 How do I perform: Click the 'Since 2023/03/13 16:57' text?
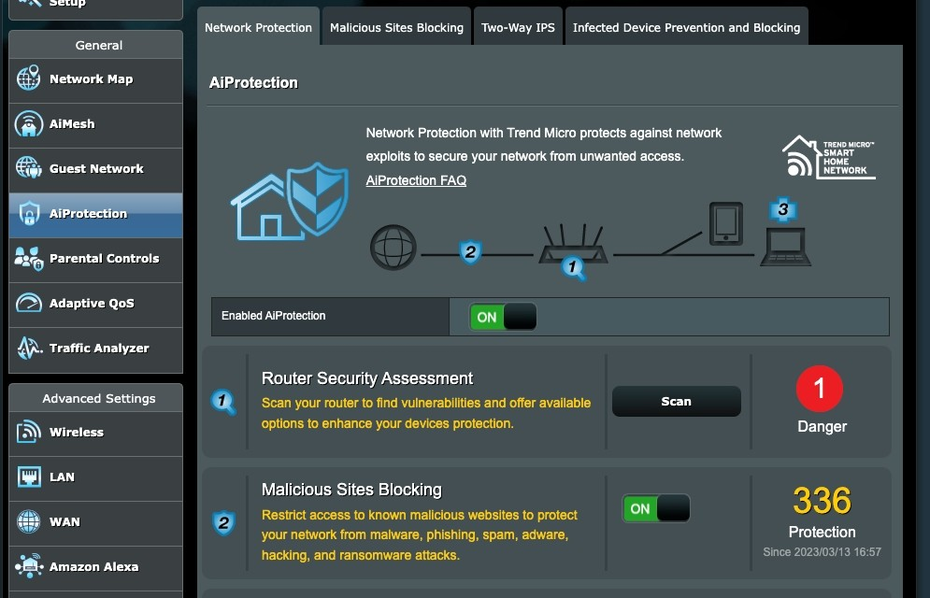click(x=822, y=552)
